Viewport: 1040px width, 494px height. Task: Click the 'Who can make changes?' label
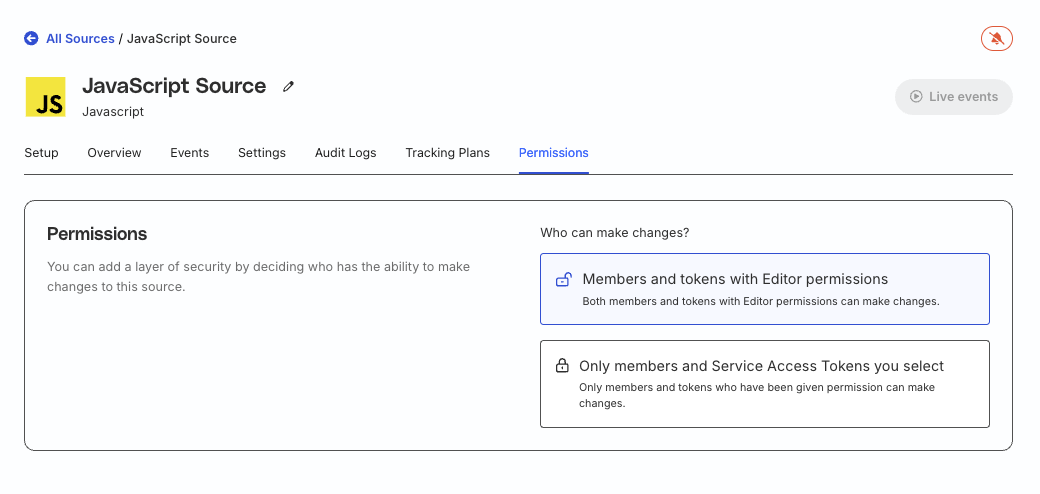(x=615, y=233)
